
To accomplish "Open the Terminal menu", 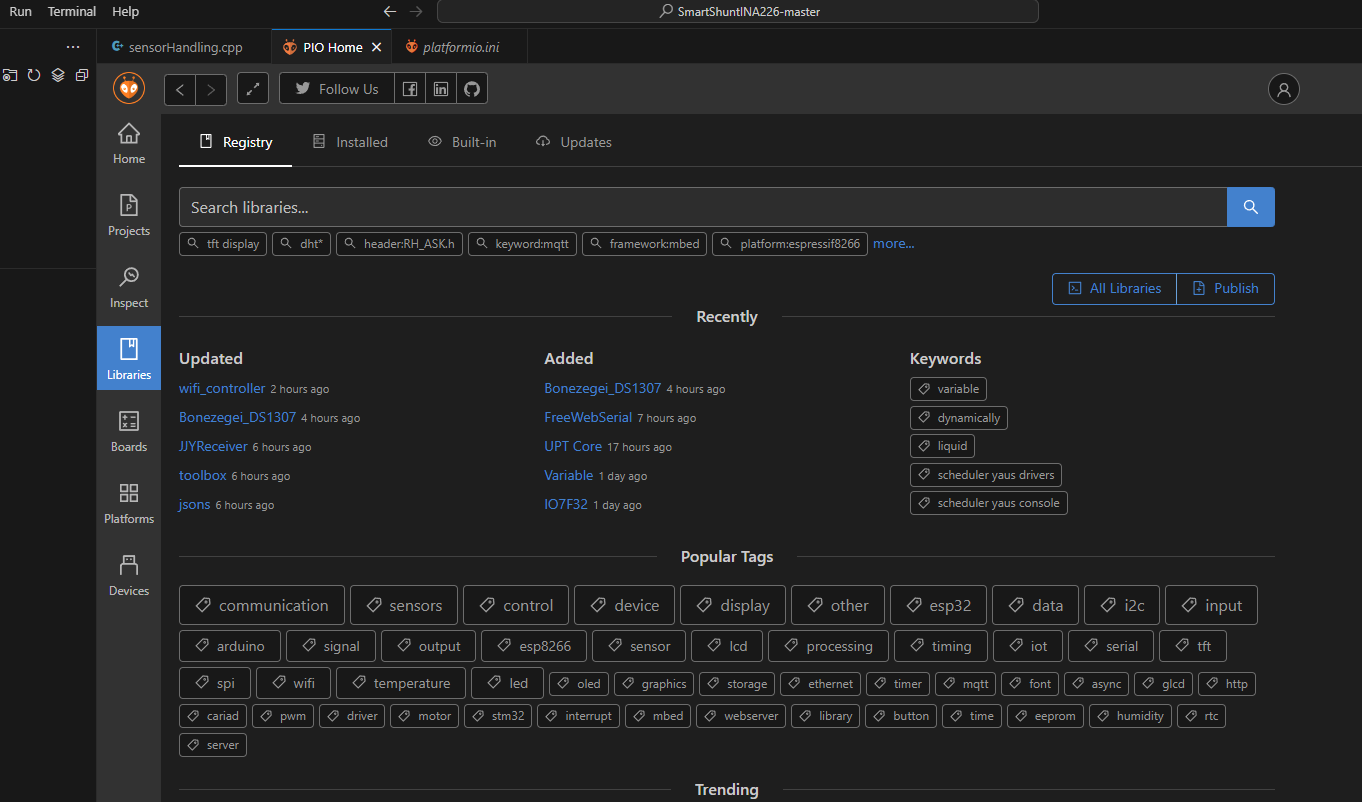I will (72, 12).
